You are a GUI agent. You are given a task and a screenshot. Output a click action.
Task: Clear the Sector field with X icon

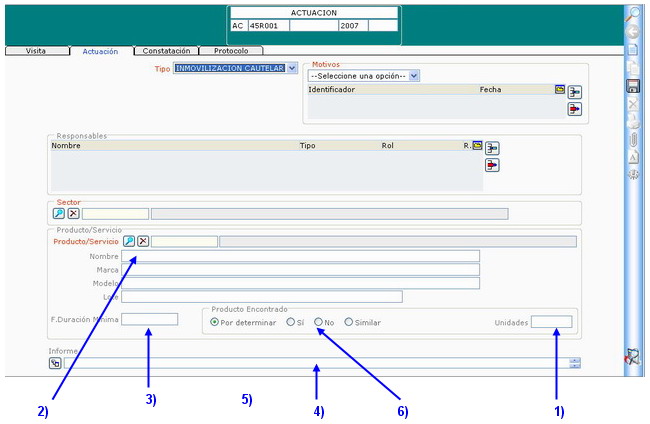pos(73,213)
